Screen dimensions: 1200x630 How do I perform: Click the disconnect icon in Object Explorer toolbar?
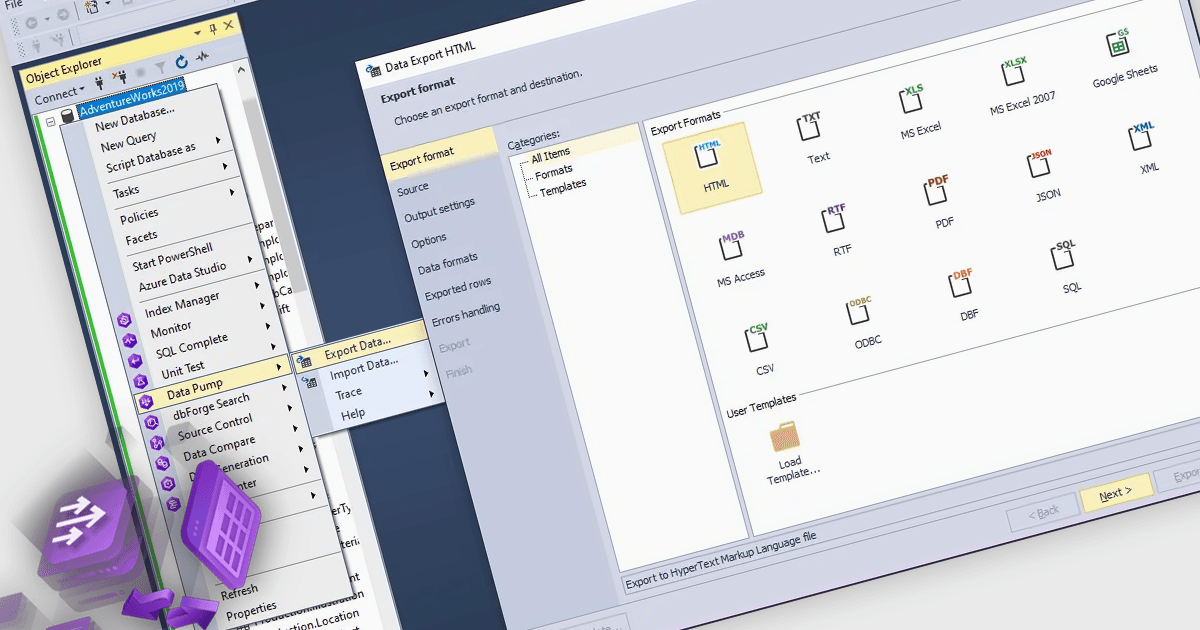pos(119,78)
